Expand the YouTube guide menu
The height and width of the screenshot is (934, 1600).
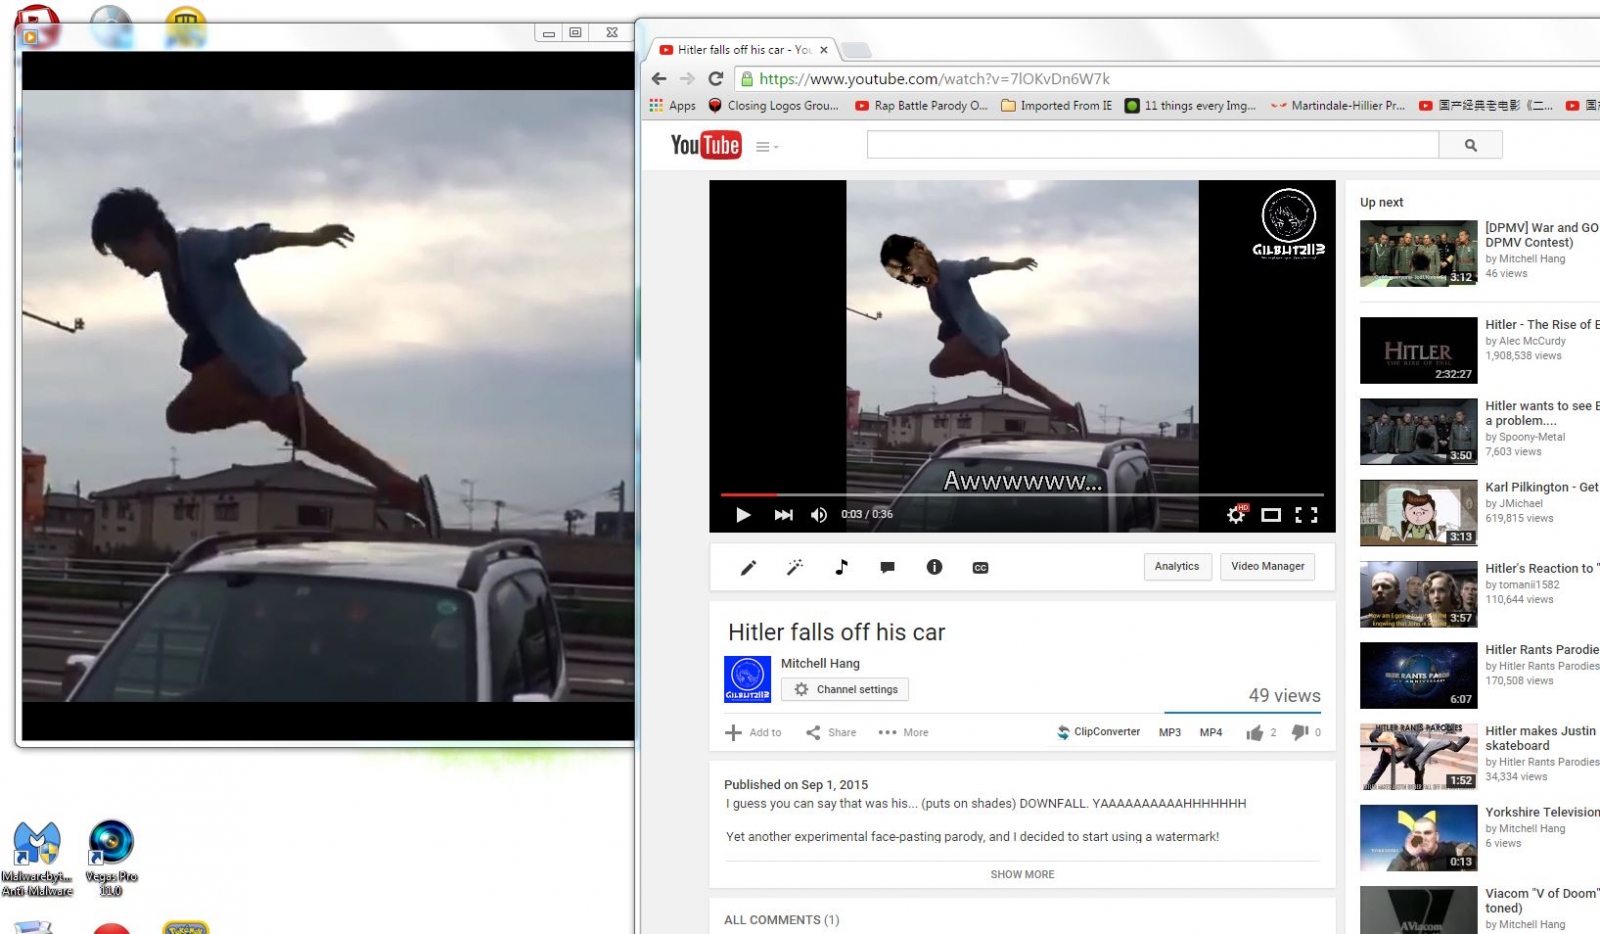(766, 147)
